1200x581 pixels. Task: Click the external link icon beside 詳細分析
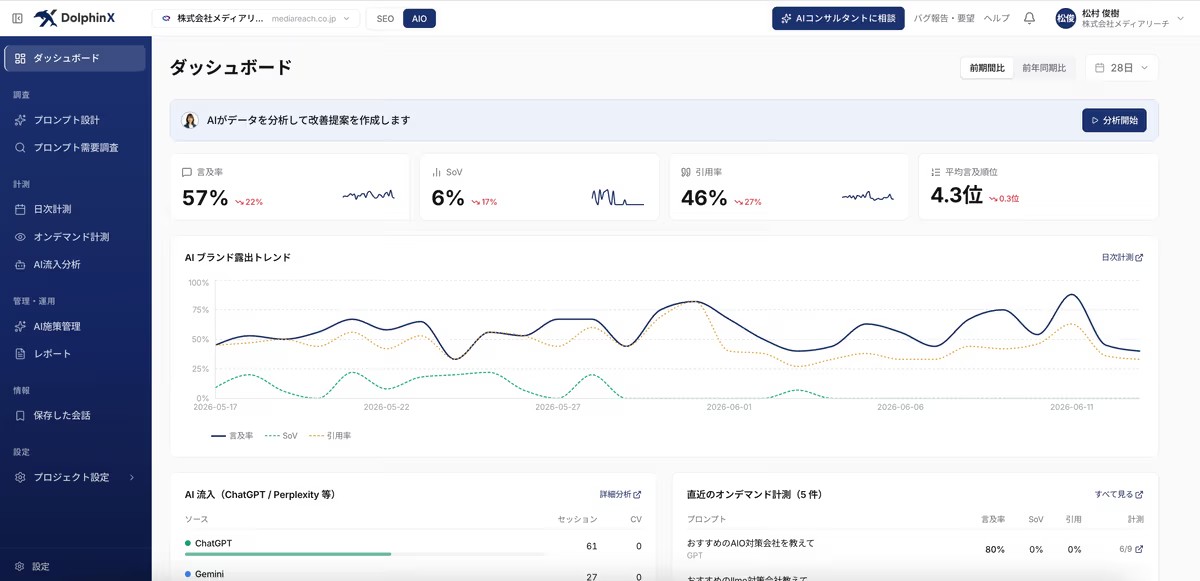click(637, 494)
